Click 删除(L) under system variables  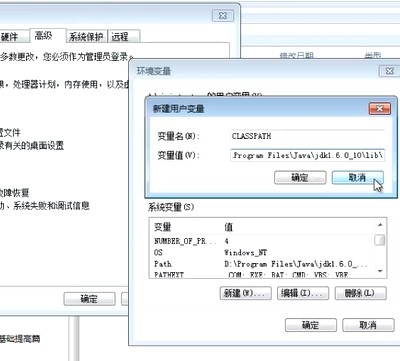point(361,293)
